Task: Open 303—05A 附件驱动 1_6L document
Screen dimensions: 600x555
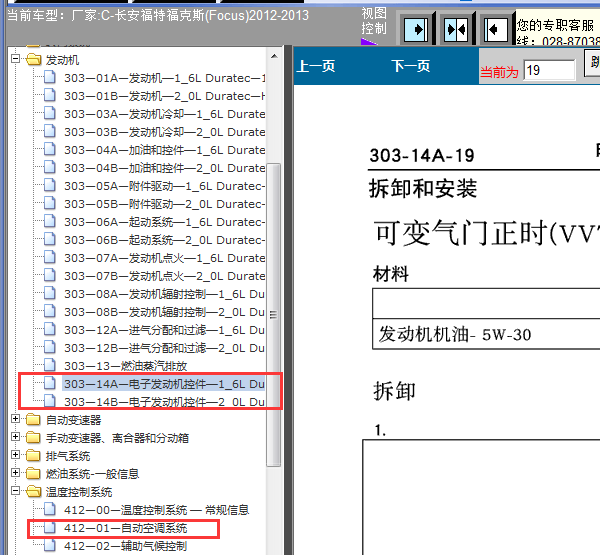Action: (165, 186)
